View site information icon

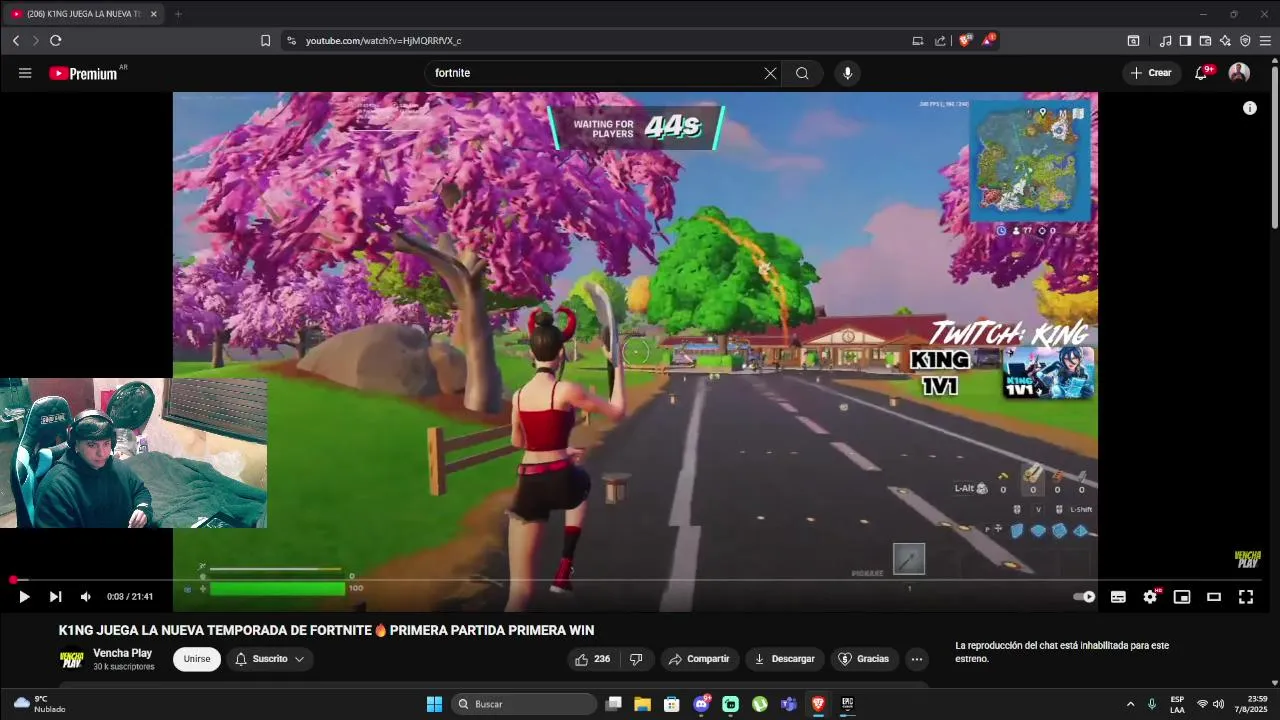[x=291, y=41]
